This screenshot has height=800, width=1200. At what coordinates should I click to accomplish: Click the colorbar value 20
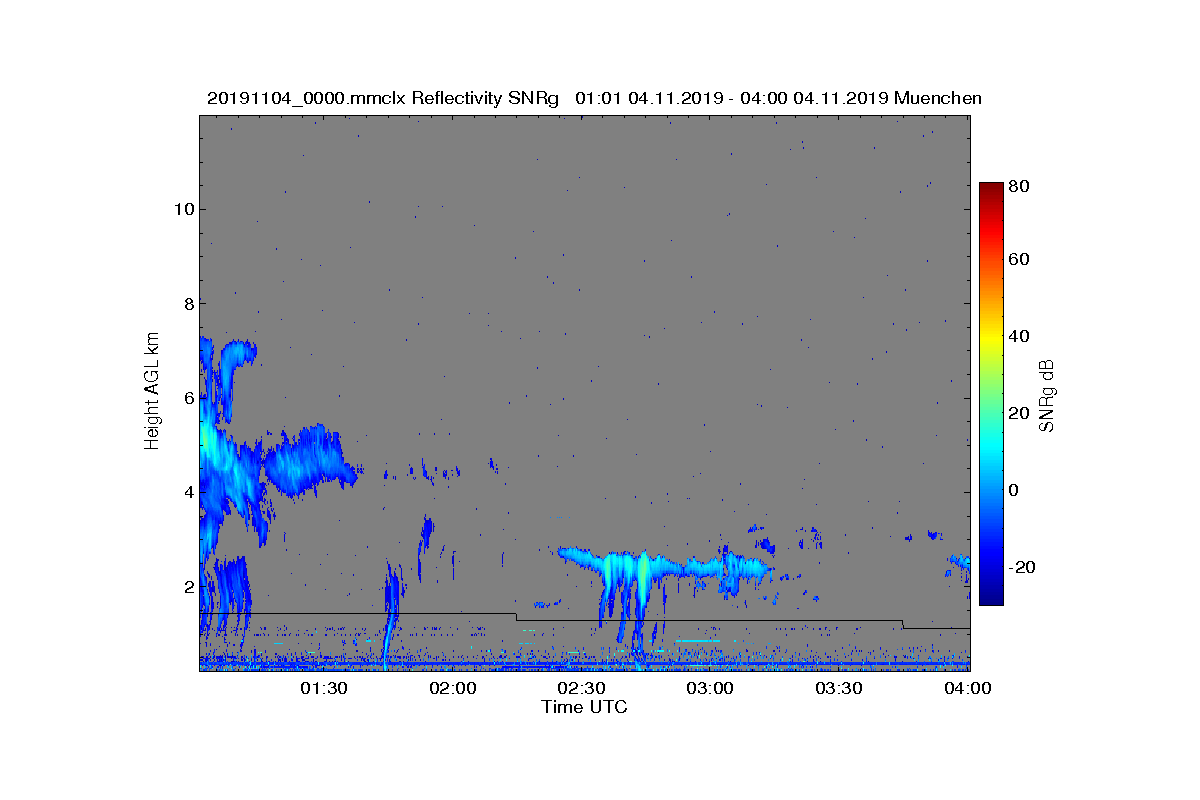(1020, 413)
